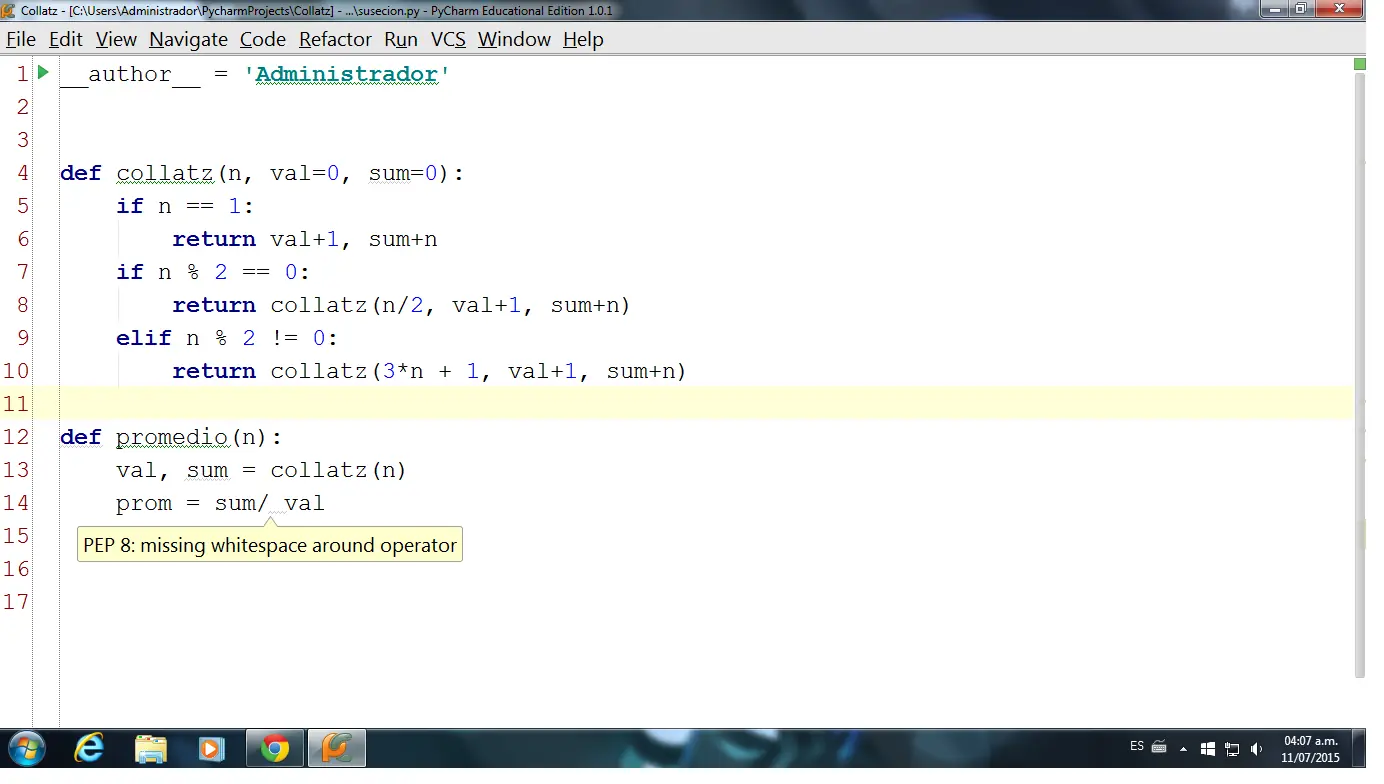The height and width of the screenshot is (784, 1384).
Task: Click the __author__ variable name
Action: coord(130,74)
